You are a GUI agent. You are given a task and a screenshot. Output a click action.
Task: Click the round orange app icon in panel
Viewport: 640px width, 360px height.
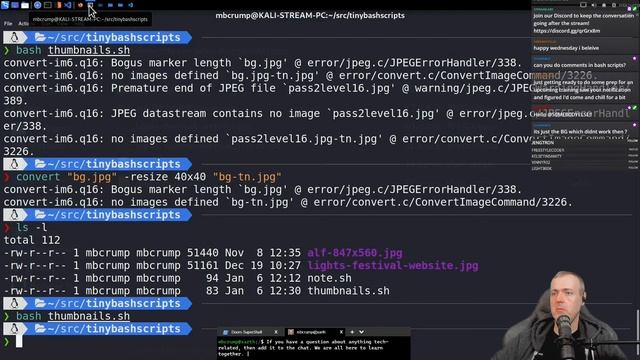pyautogui.click(x=80, y=5)
